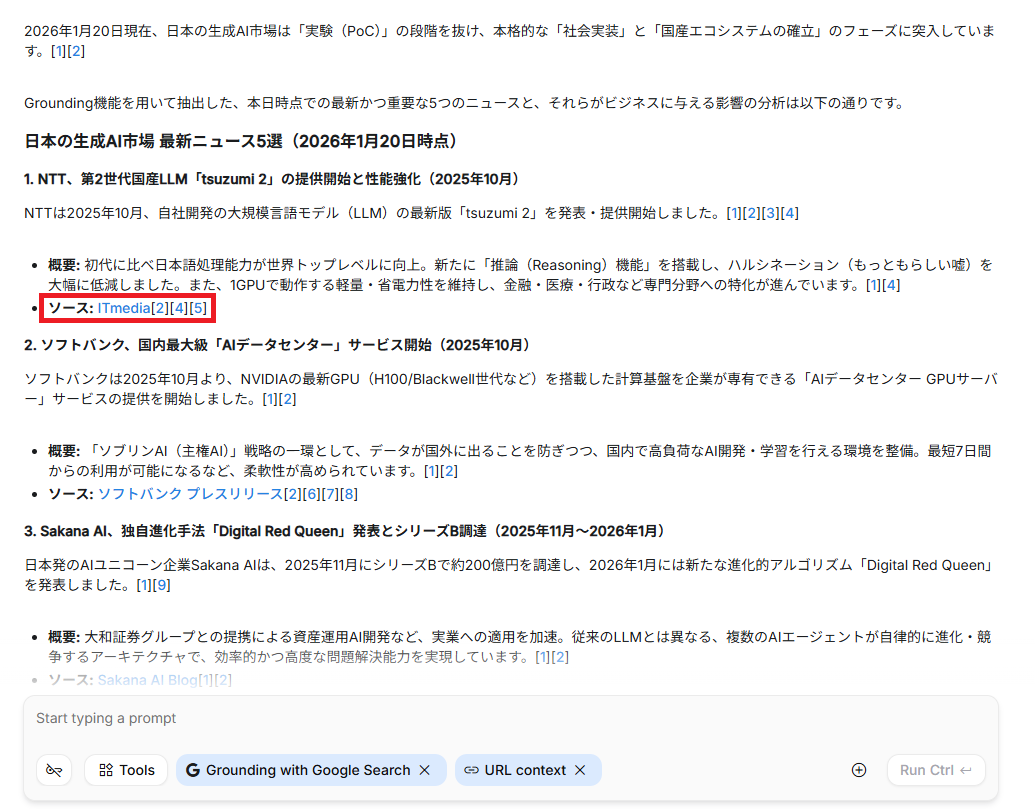Click the crossed-out key icon button
This screenshot has height=809, width=1035.
pos(54,770)
